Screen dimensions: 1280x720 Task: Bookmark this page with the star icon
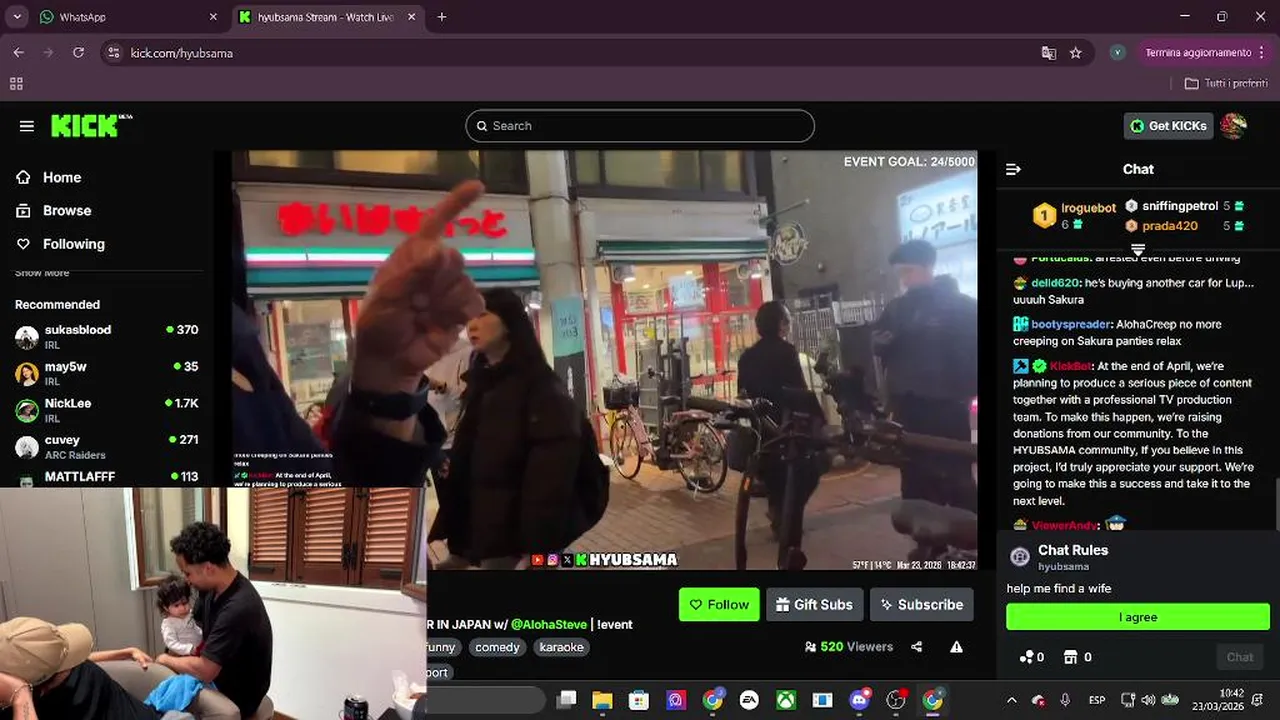pos(1076,53)
